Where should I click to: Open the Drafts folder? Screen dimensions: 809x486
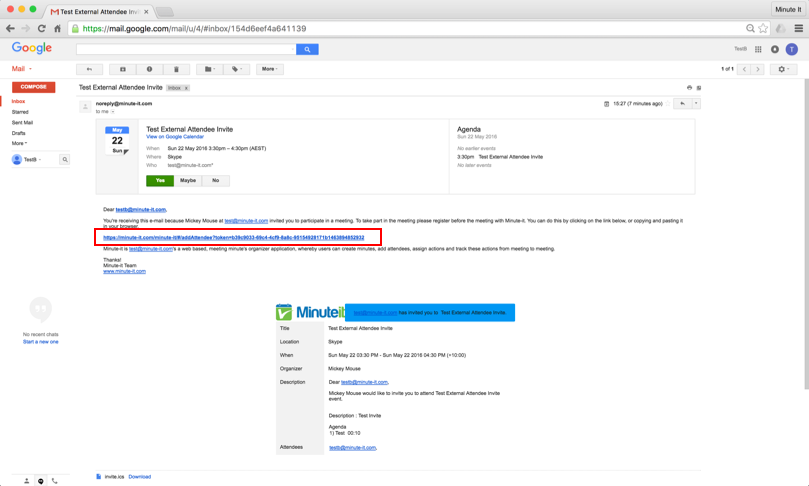(x=19, y=133)
